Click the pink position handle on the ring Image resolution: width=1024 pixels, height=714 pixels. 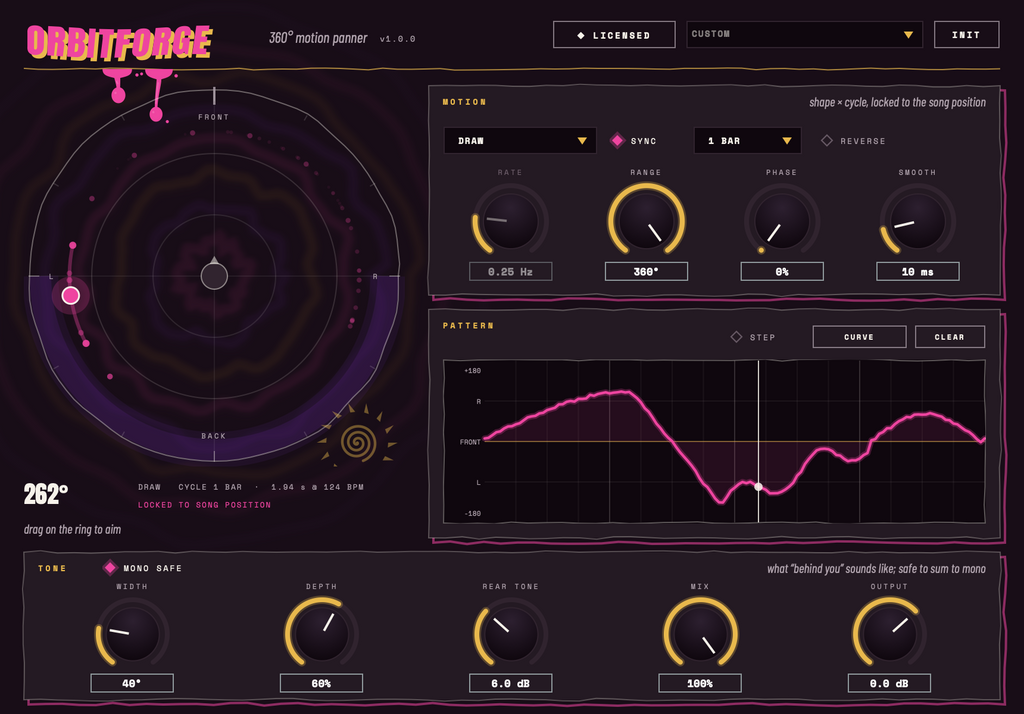click(x=71, y=295)
